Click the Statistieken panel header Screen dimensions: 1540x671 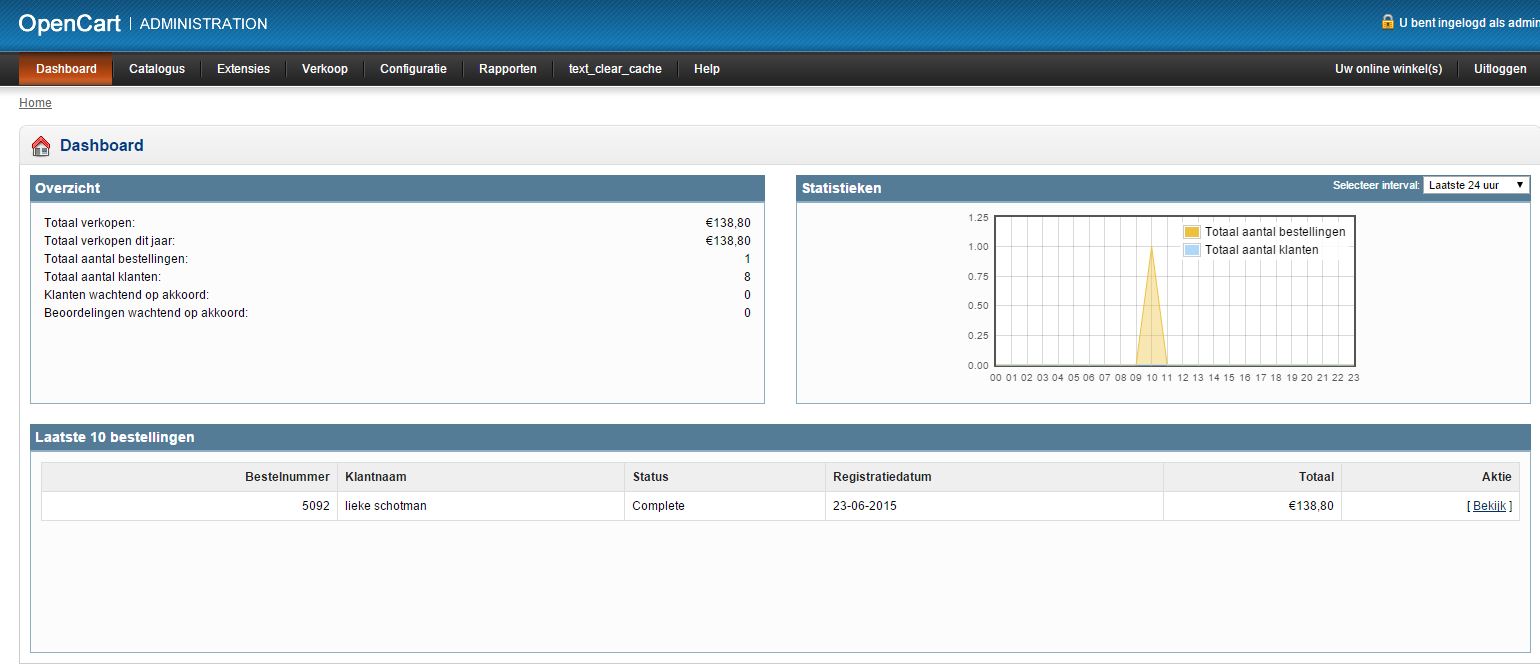1163,188
